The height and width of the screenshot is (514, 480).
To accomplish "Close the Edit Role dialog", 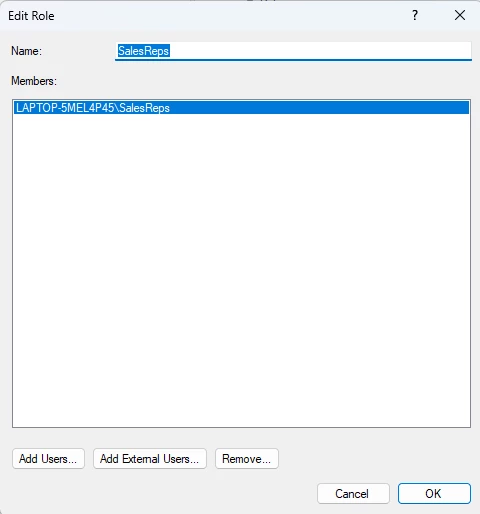I will tap(460, 15).
